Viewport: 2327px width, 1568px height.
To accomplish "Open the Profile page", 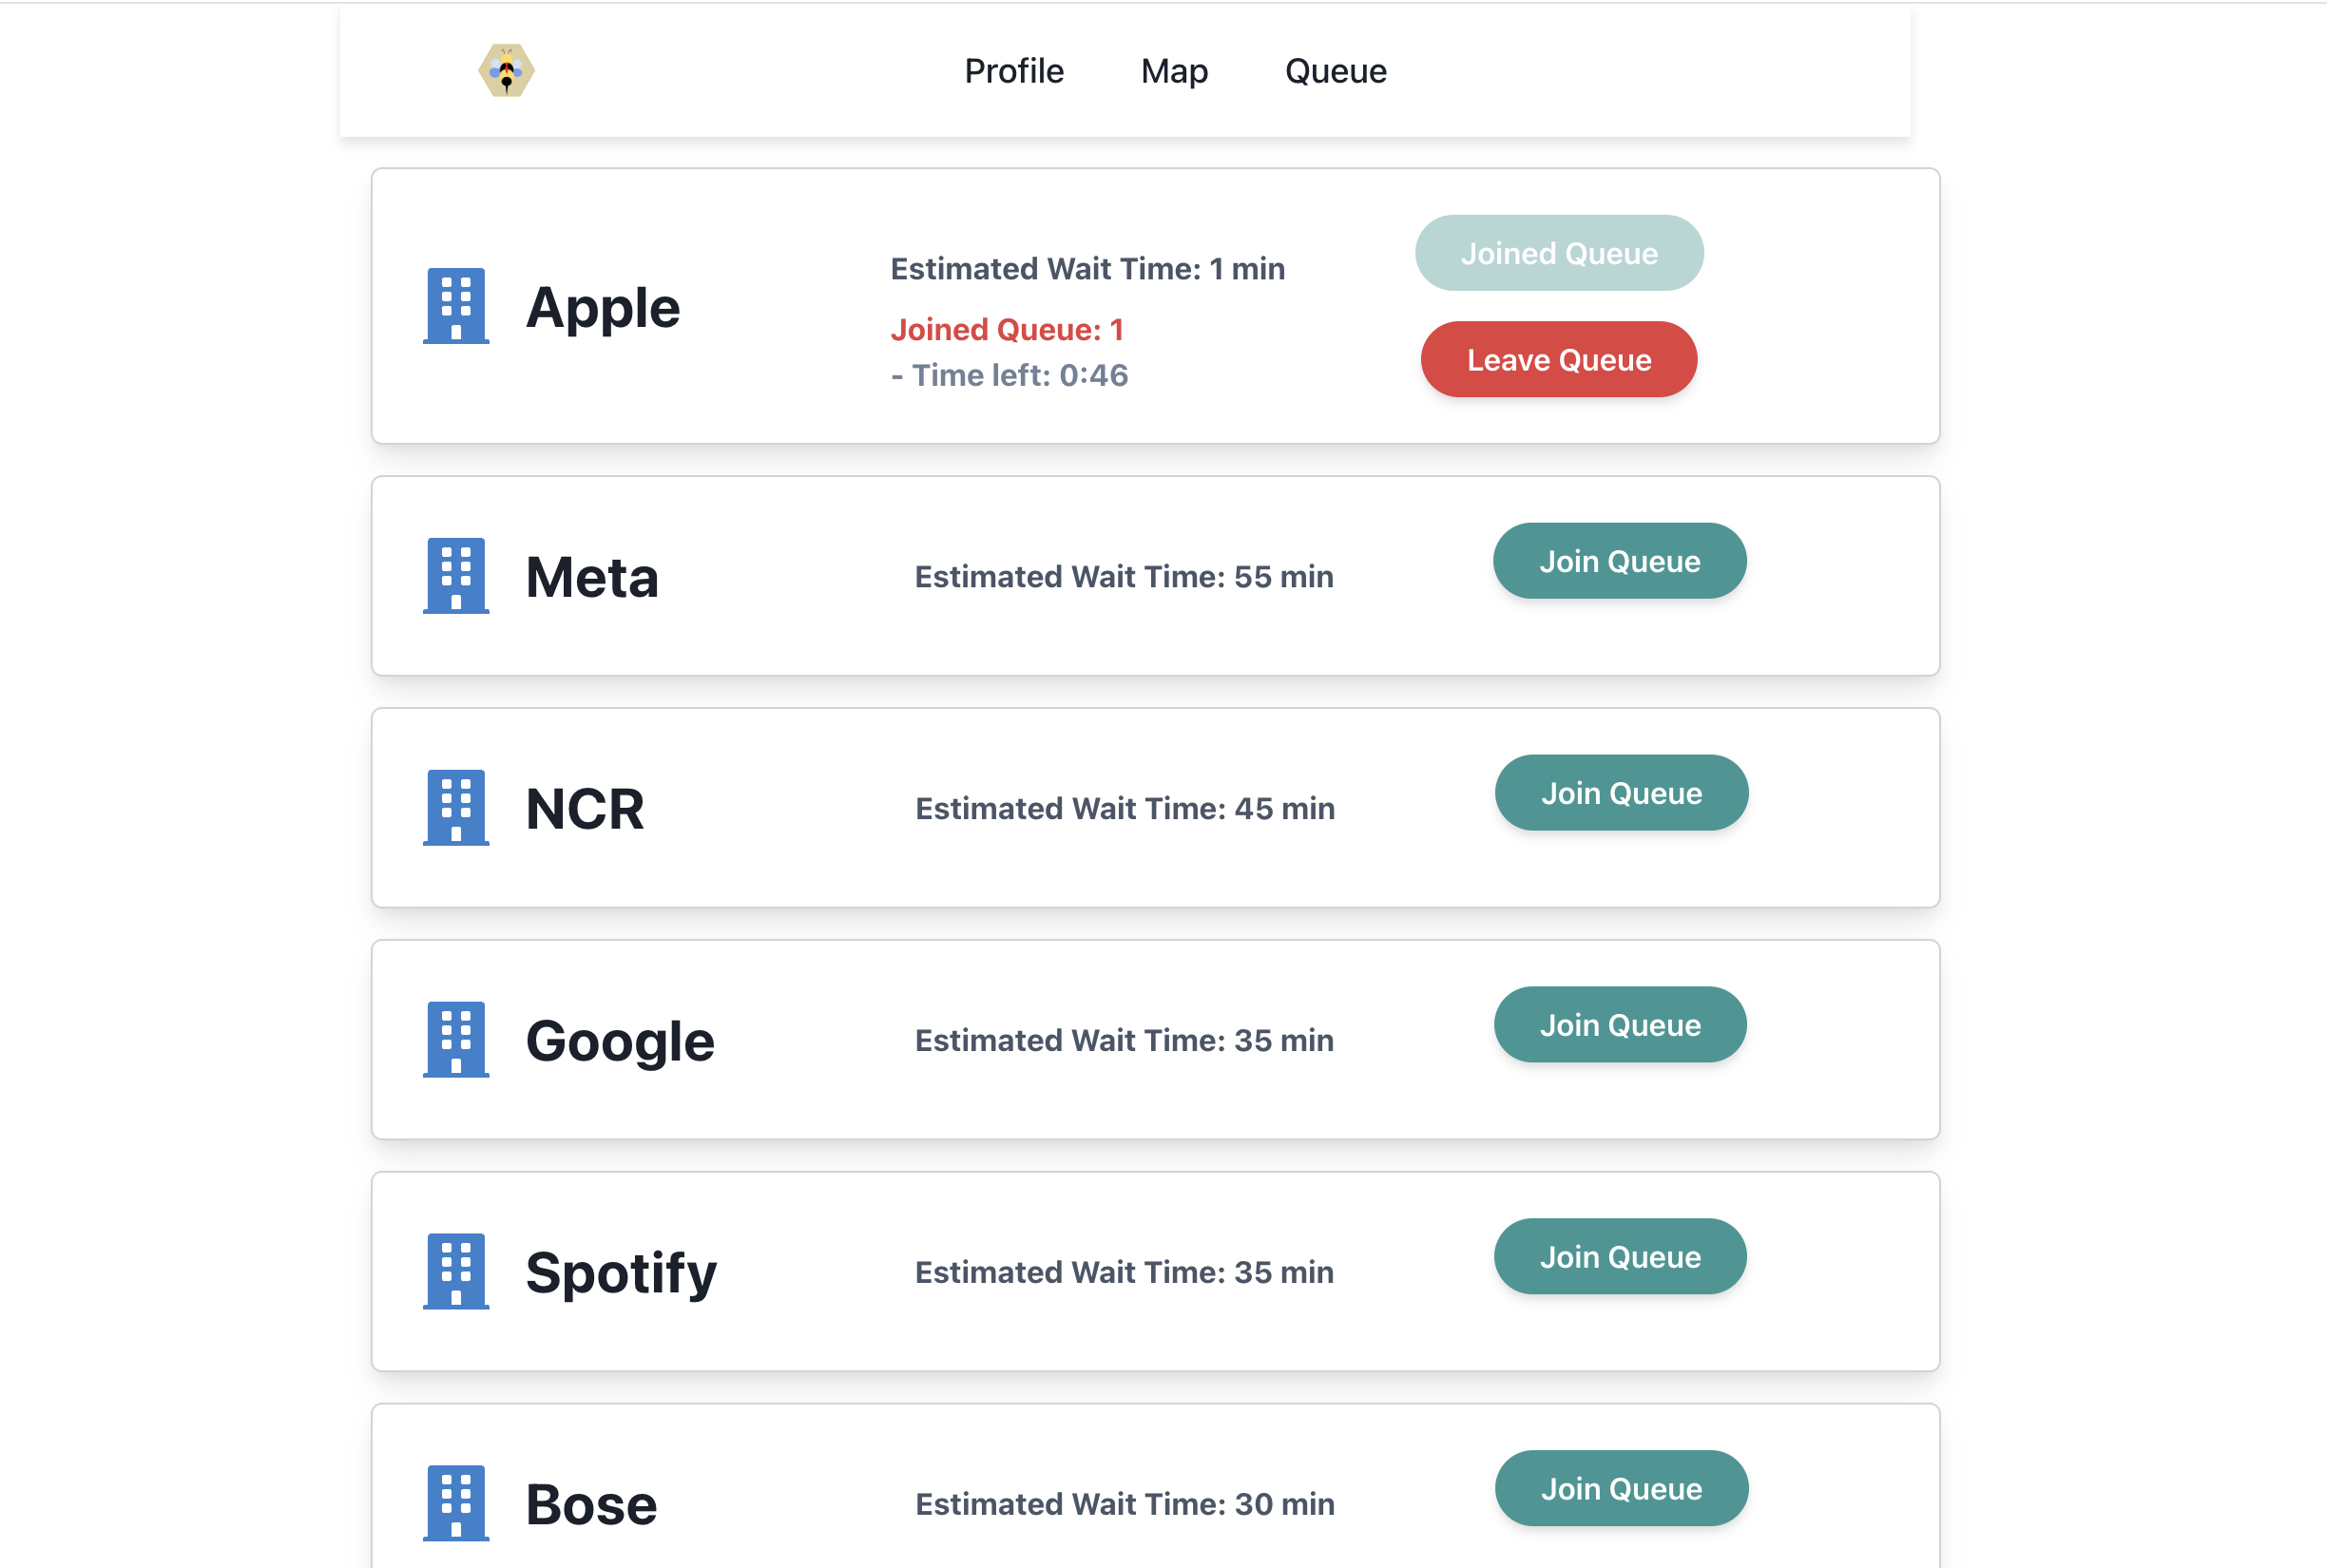I will coord(1013,71).
